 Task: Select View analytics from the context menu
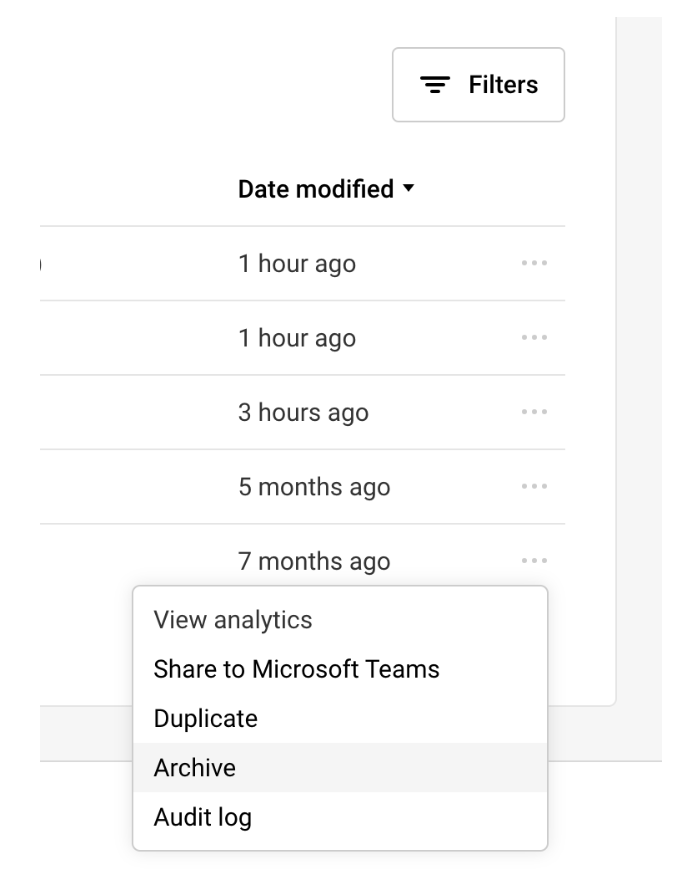(232, 620)
